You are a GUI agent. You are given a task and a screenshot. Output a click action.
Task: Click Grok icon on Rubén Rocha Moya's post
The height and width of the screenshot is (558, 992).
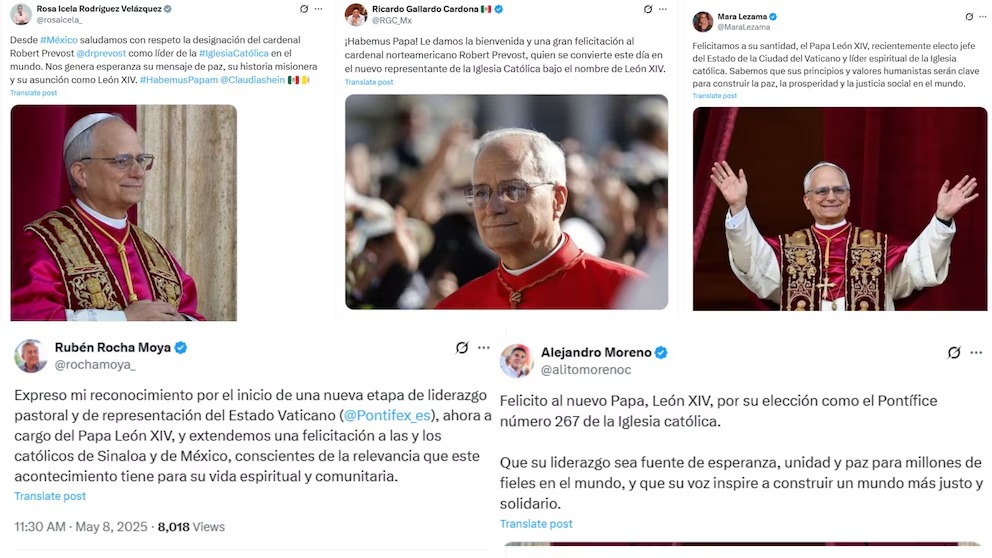(462, 347)
